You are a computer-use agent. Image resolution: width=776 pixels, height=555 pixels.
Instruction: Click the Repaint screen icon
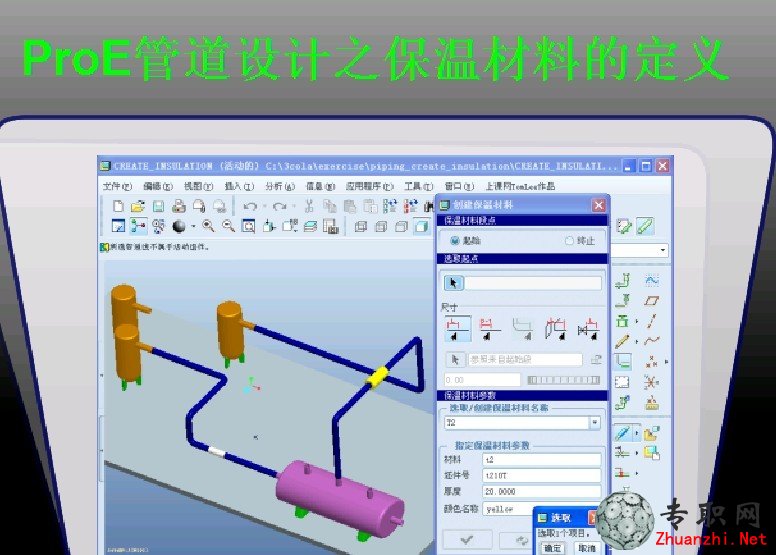118,226
